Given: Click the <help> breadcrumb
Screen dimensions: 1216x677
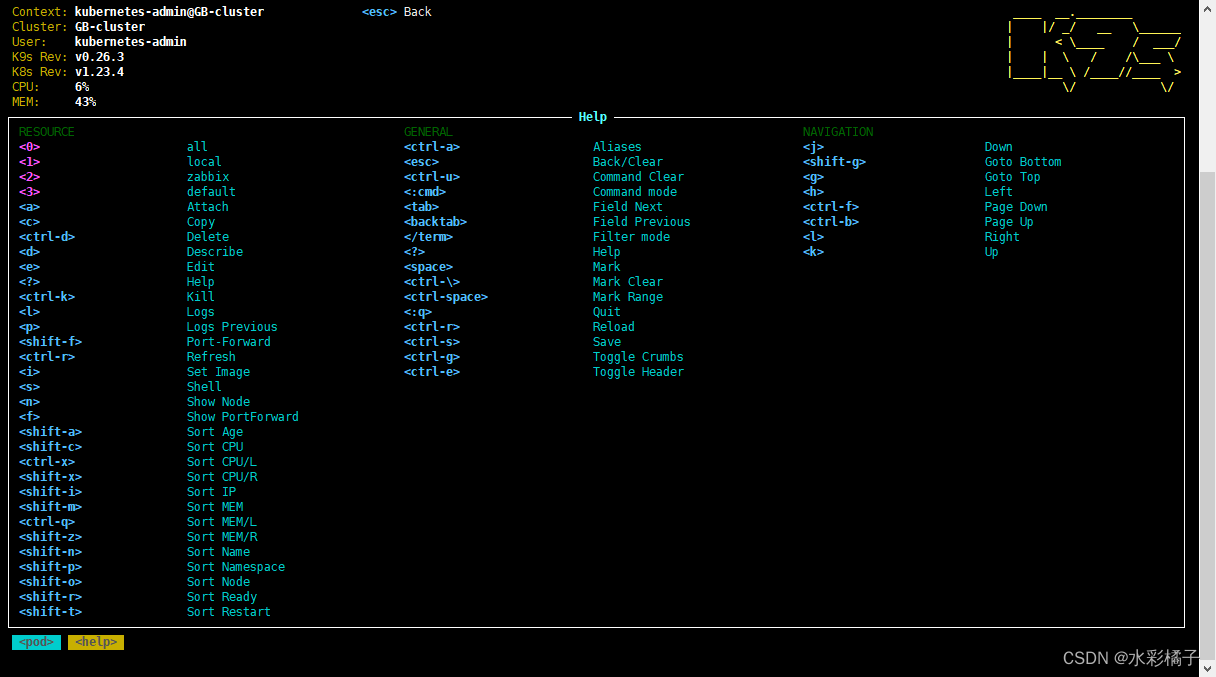Looking at the screenshot, I should click(x=96, y=642).
